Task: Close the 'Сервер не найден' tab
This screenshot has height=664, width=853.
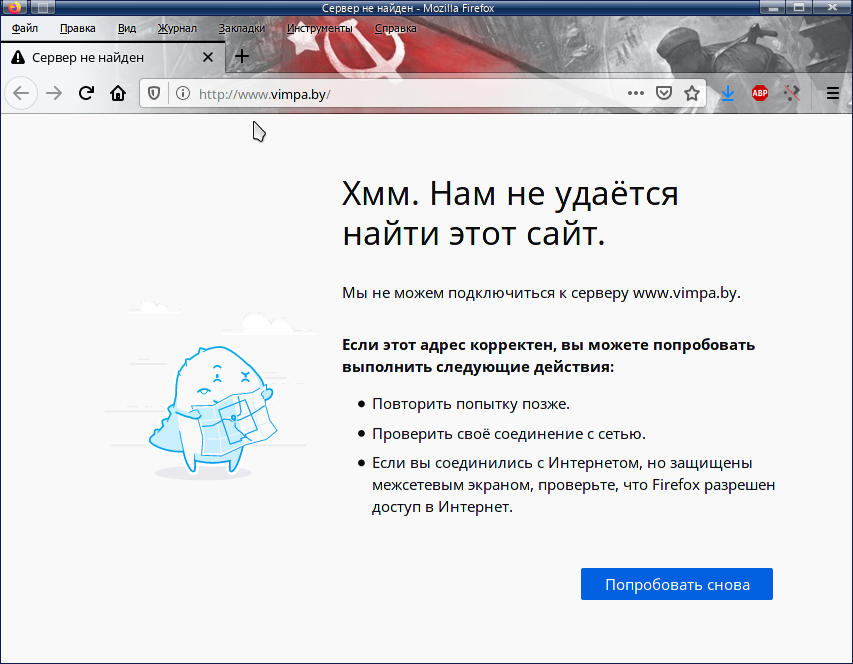Action: coord(208,57)
